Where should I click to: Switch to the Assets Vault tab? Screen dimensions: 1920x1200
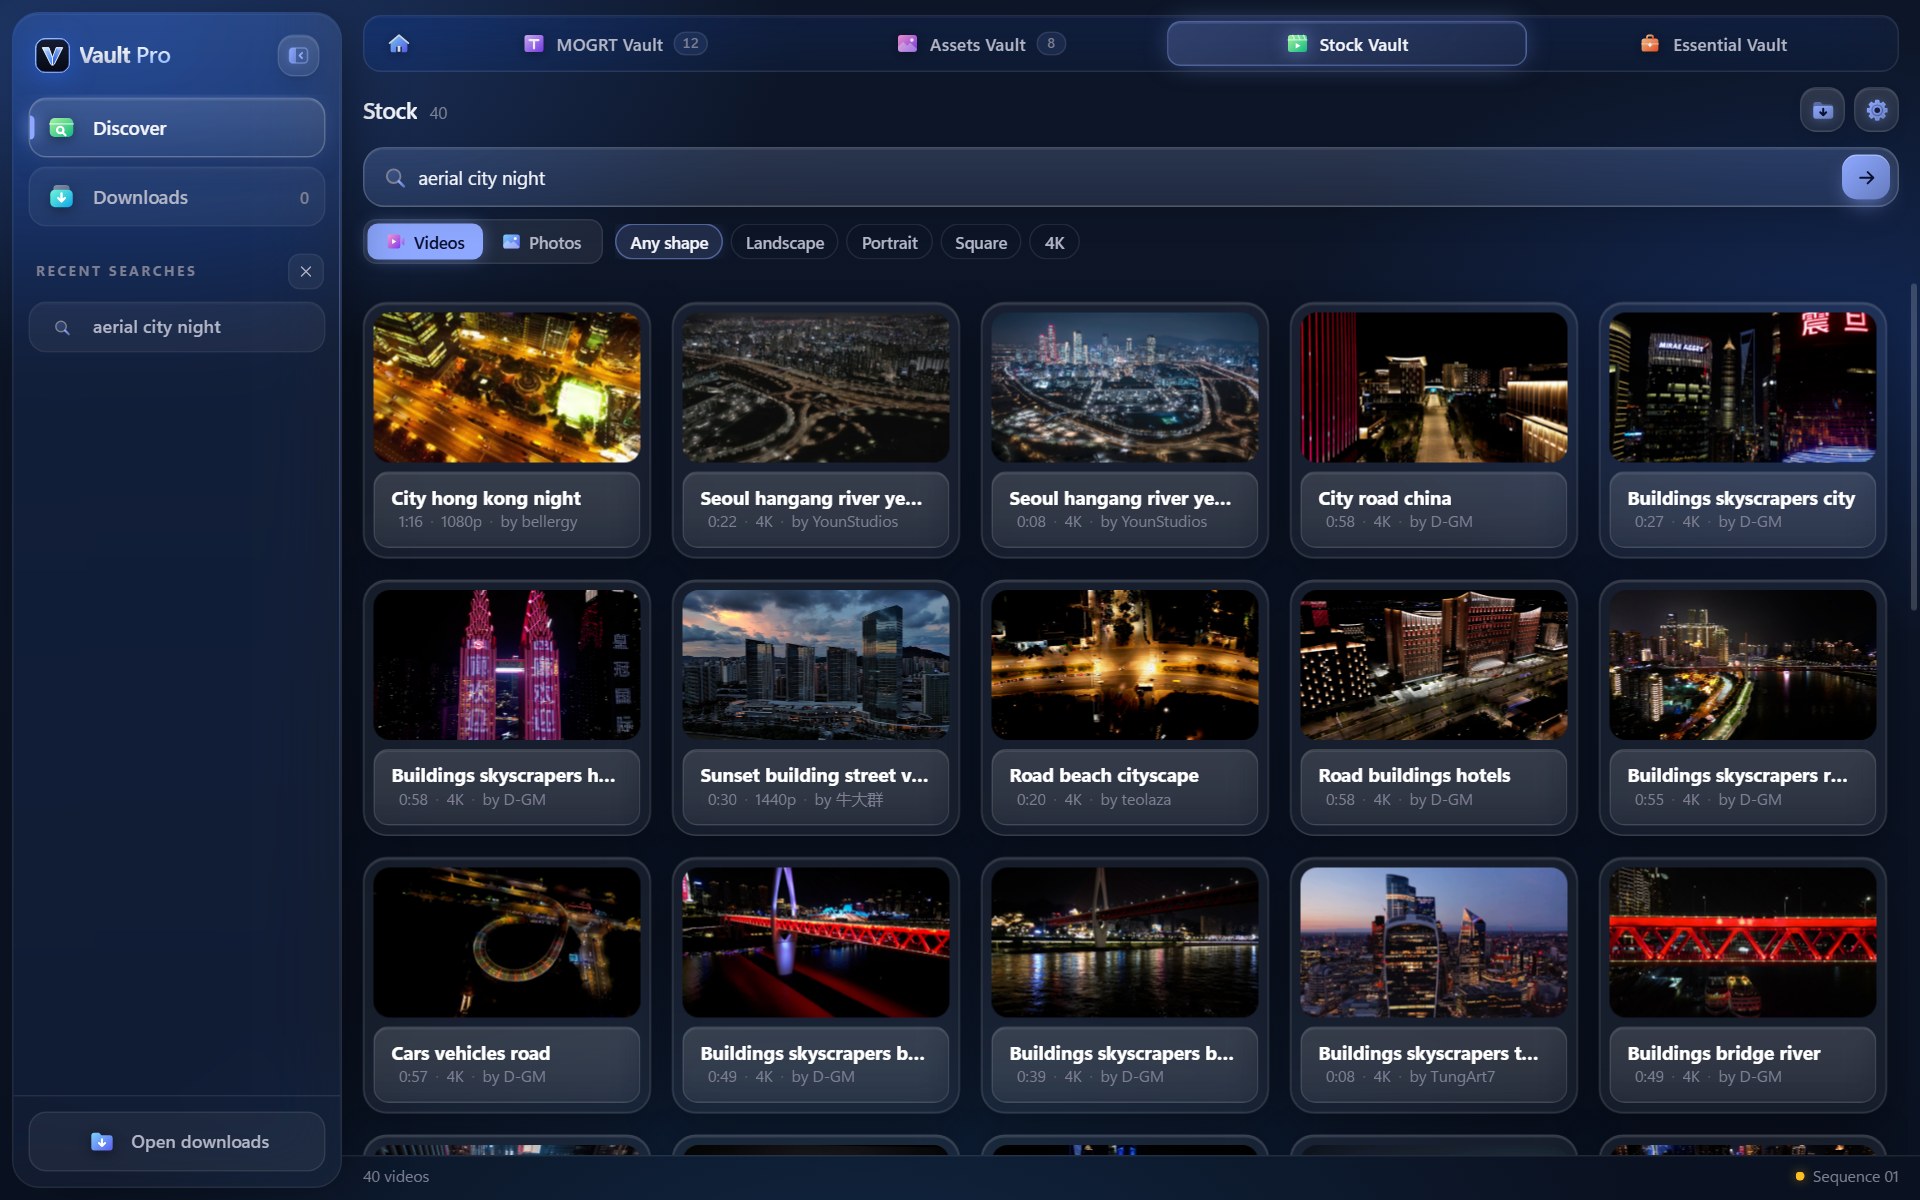tap(980, 44)
